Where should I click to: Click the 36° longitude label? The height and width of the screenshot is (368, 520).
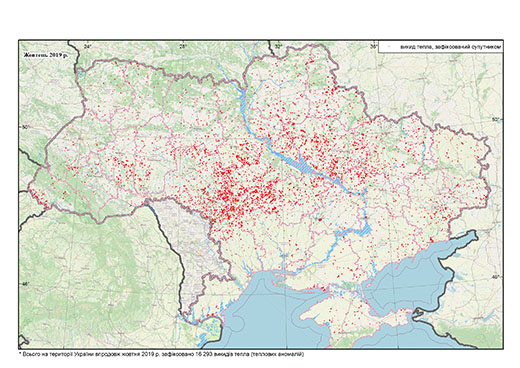(375, 46)
